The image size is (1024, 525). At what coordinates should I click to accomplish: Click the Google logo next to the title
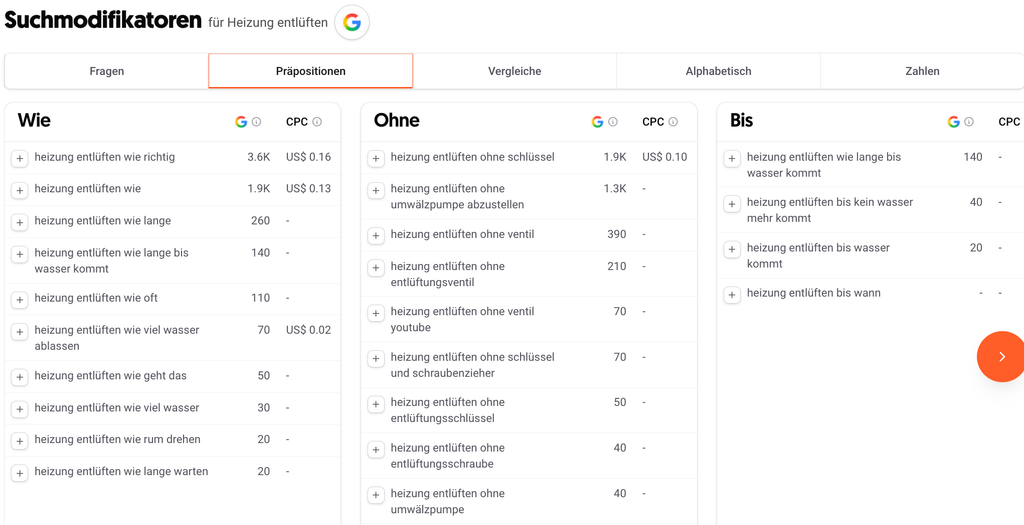tap(352, 23)
